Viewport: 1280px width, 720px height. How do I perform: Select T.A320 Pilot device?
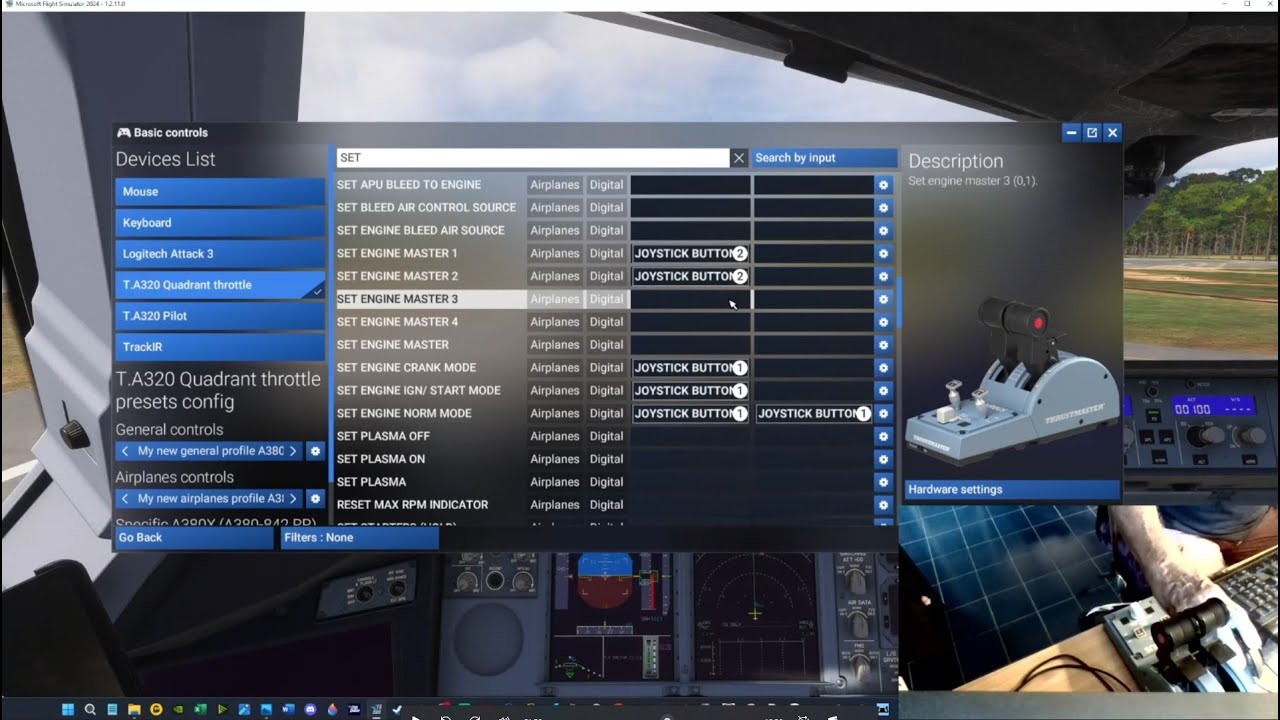click(220, 316)
